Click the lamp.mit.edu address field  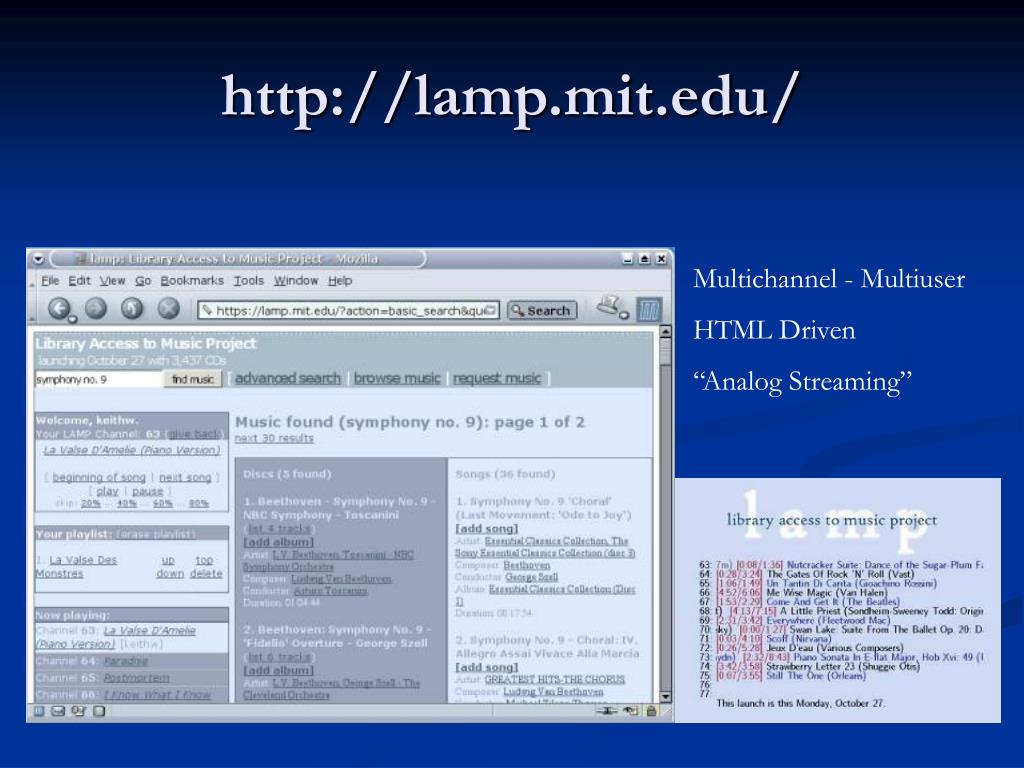[x=349, y=311]
